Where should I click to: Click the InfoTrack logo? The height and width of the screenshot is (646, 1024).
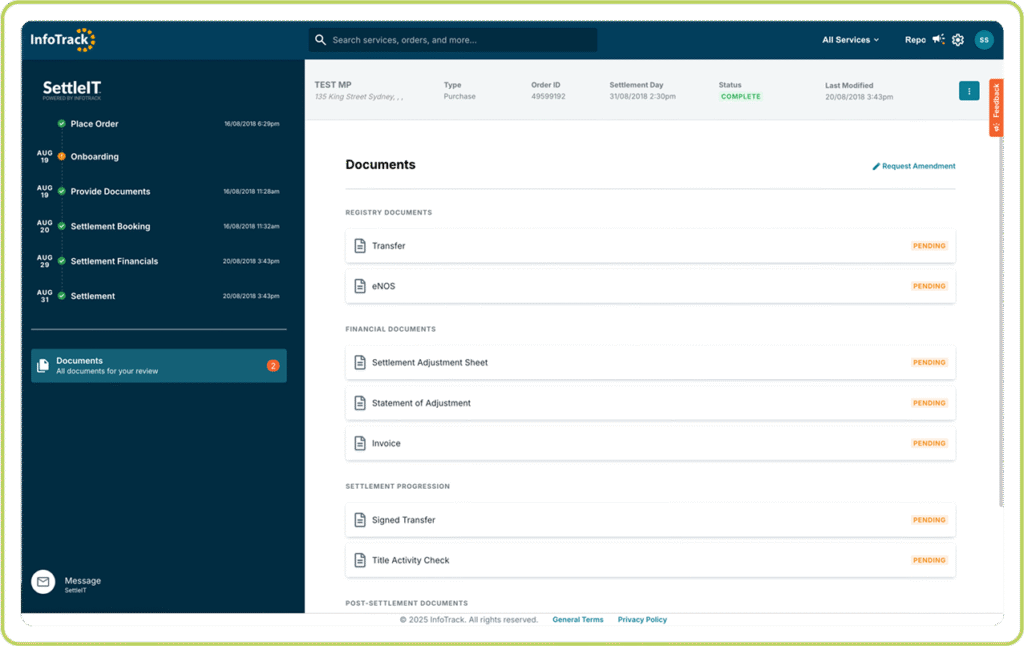pyautogui.click(x=63, y=40)
